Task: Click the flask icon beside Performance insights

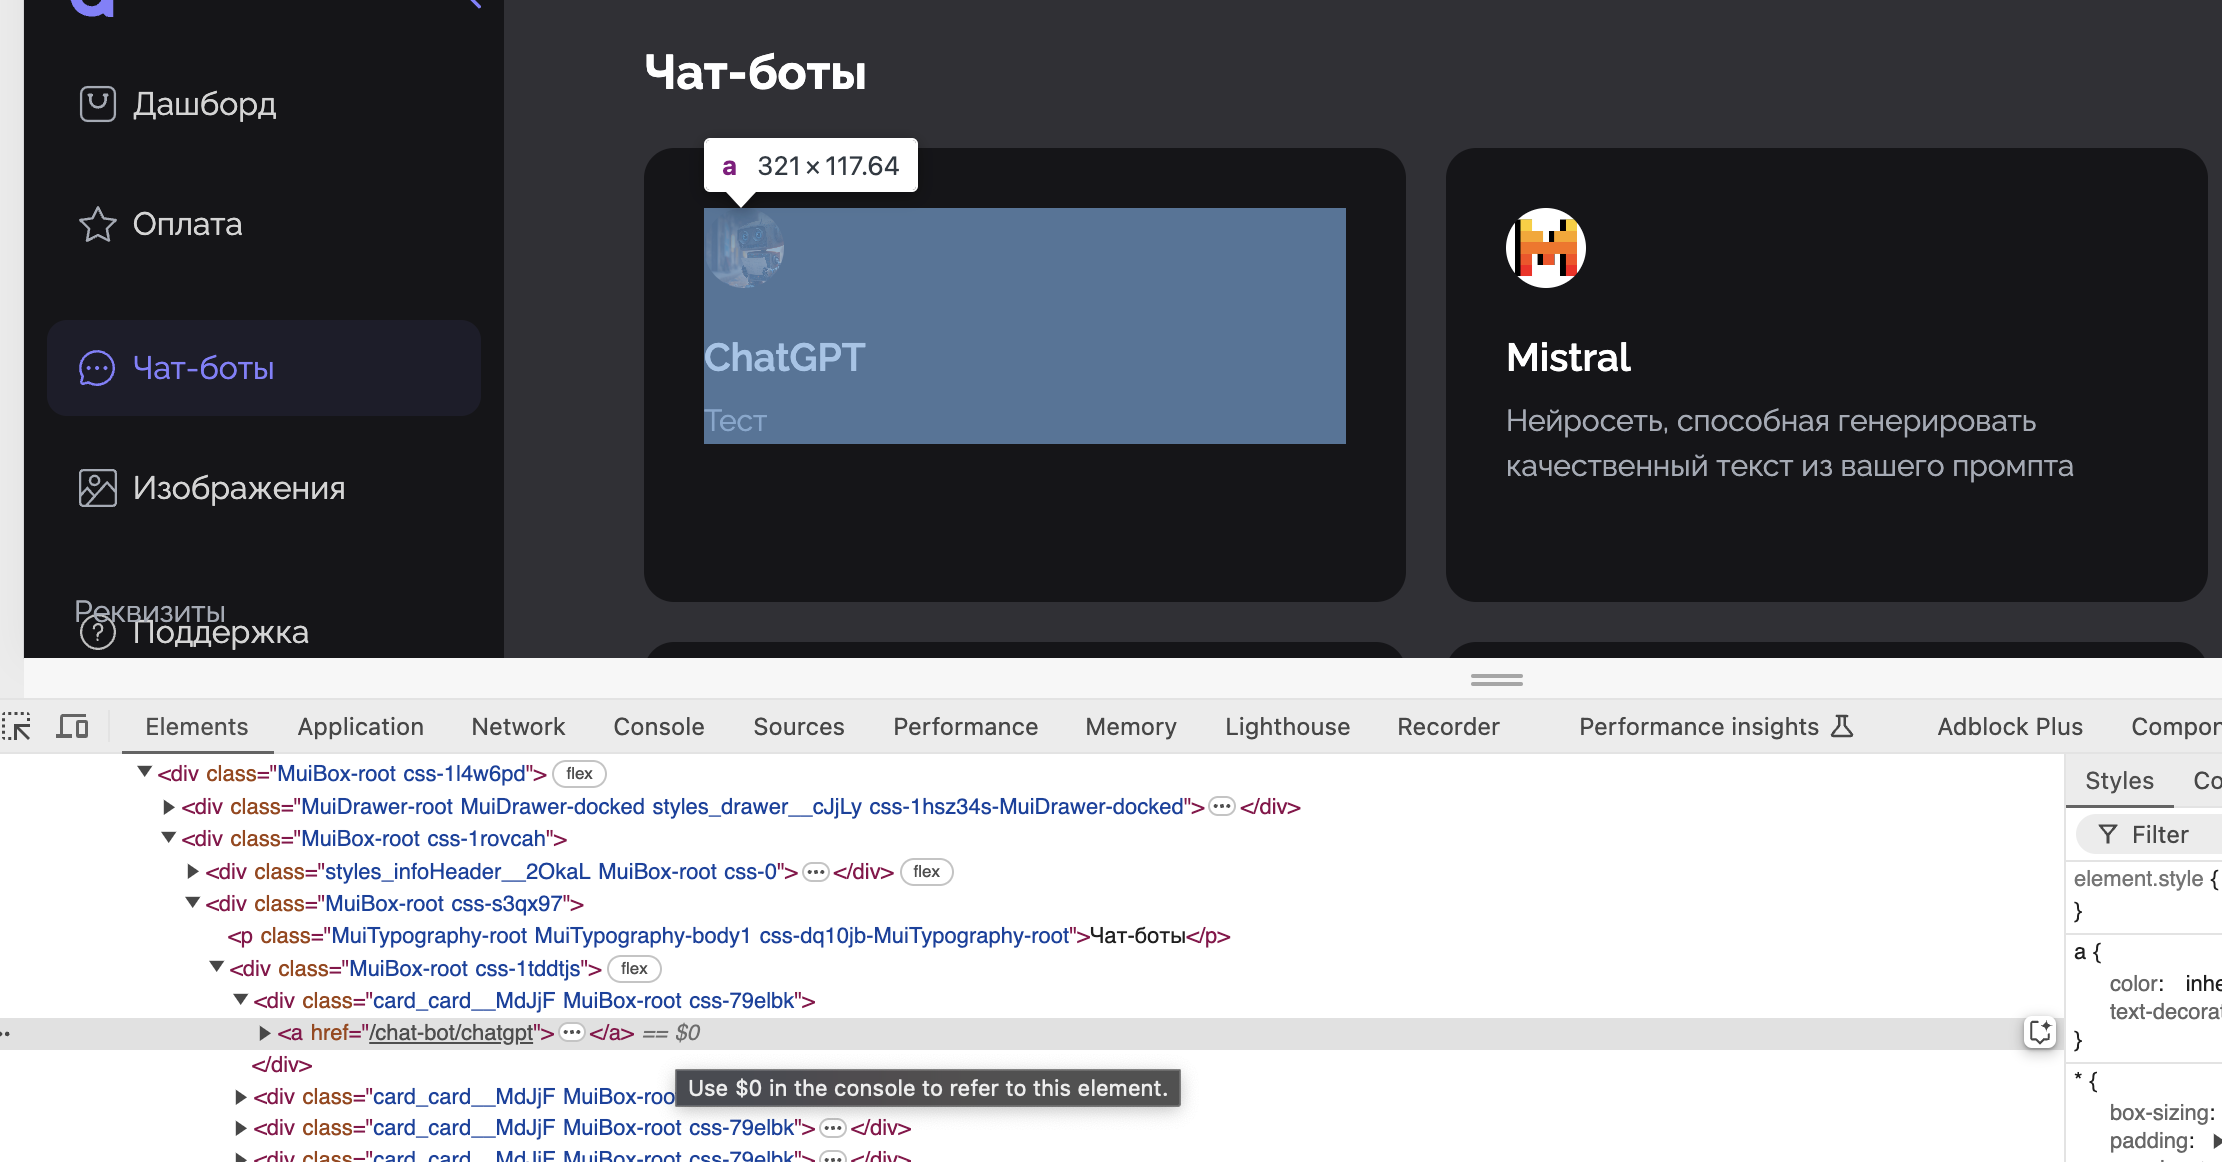Action: tap(1842, 726)
